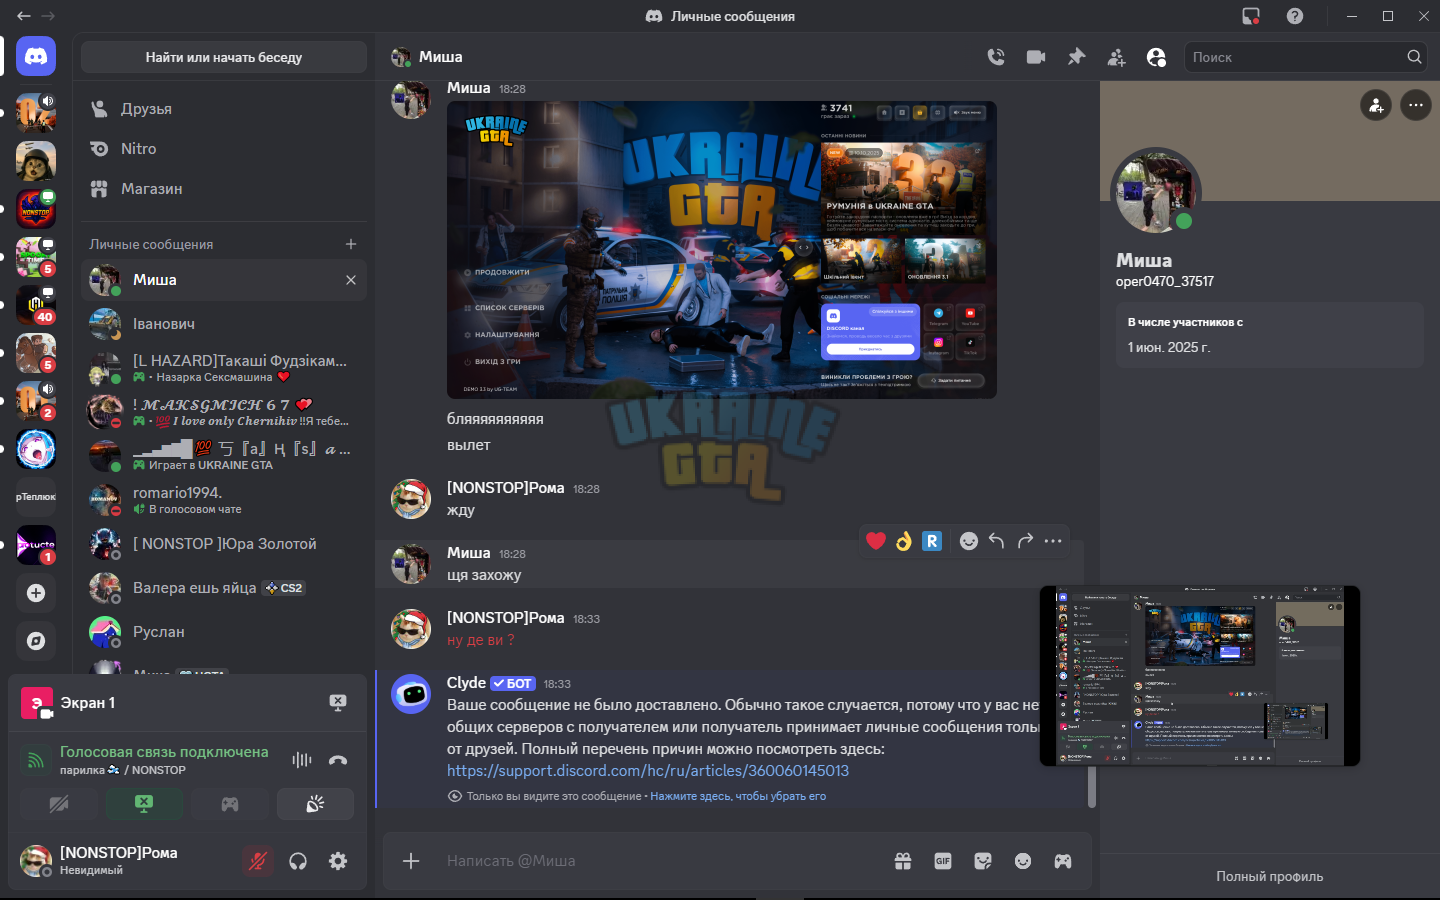Start a video call with Миша
The height and width of the screenshot is (900, 1440).
1036,57
